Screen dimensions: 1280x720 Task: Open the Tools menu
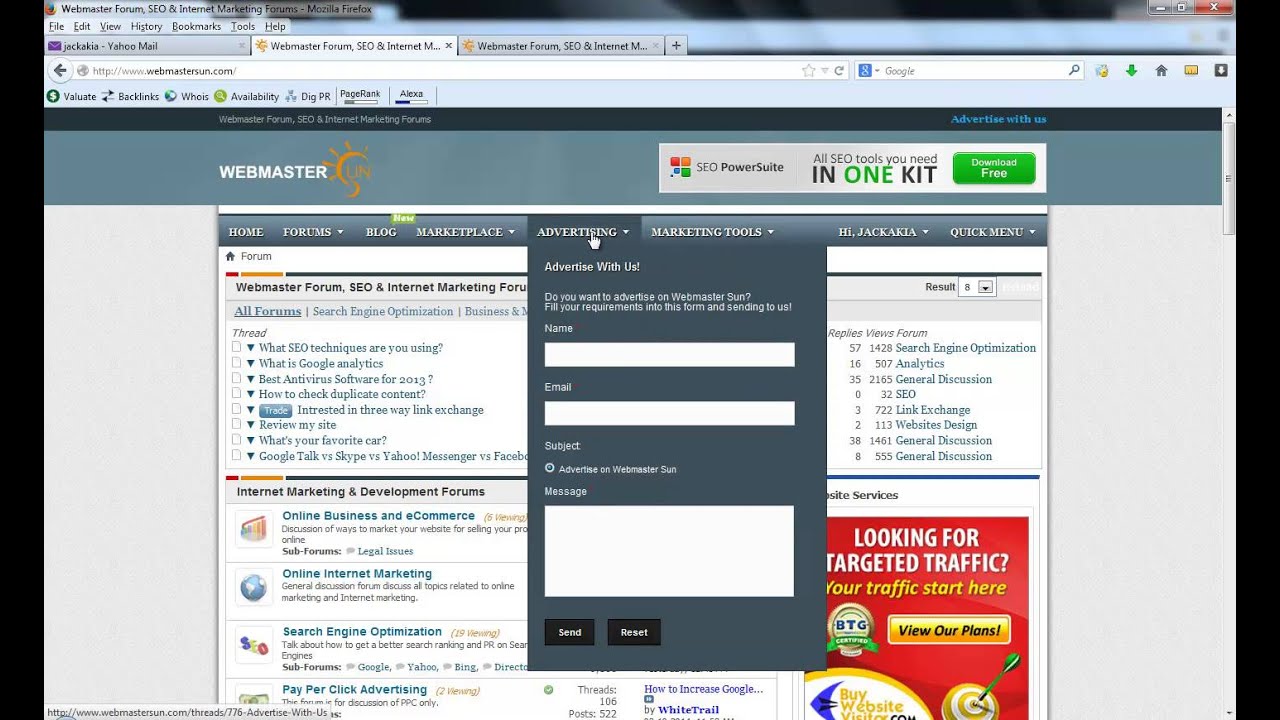(x=242, y=26)
